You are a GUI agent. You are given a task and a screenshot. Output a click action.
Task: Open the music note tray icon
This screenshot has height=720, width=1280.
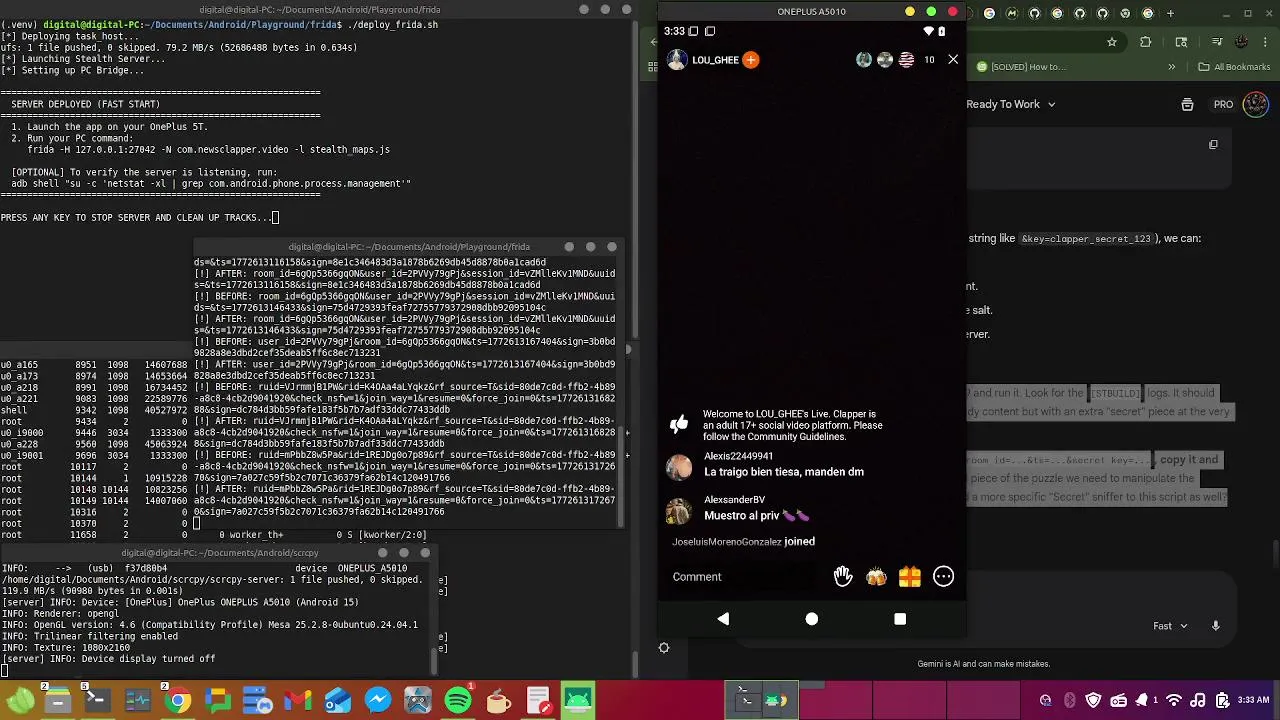[x=1197, y=701]
